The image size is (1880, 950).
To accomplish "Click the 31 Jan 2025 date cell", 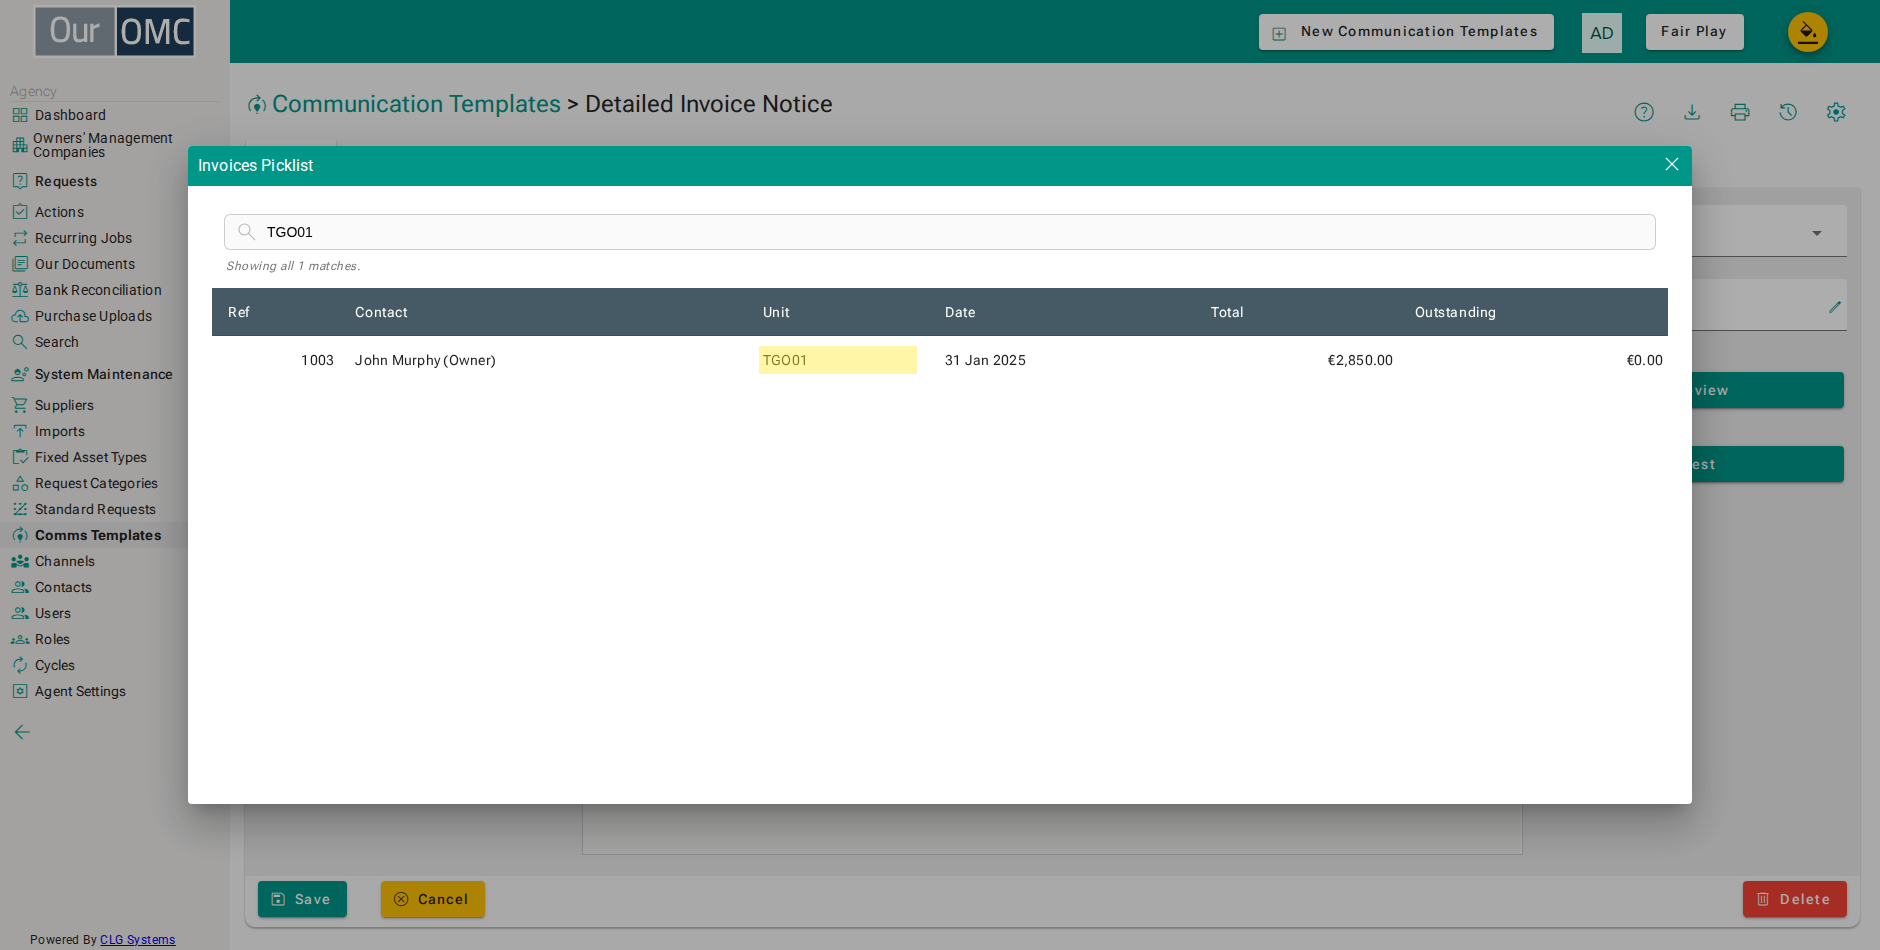I will [x=985, y=360].
